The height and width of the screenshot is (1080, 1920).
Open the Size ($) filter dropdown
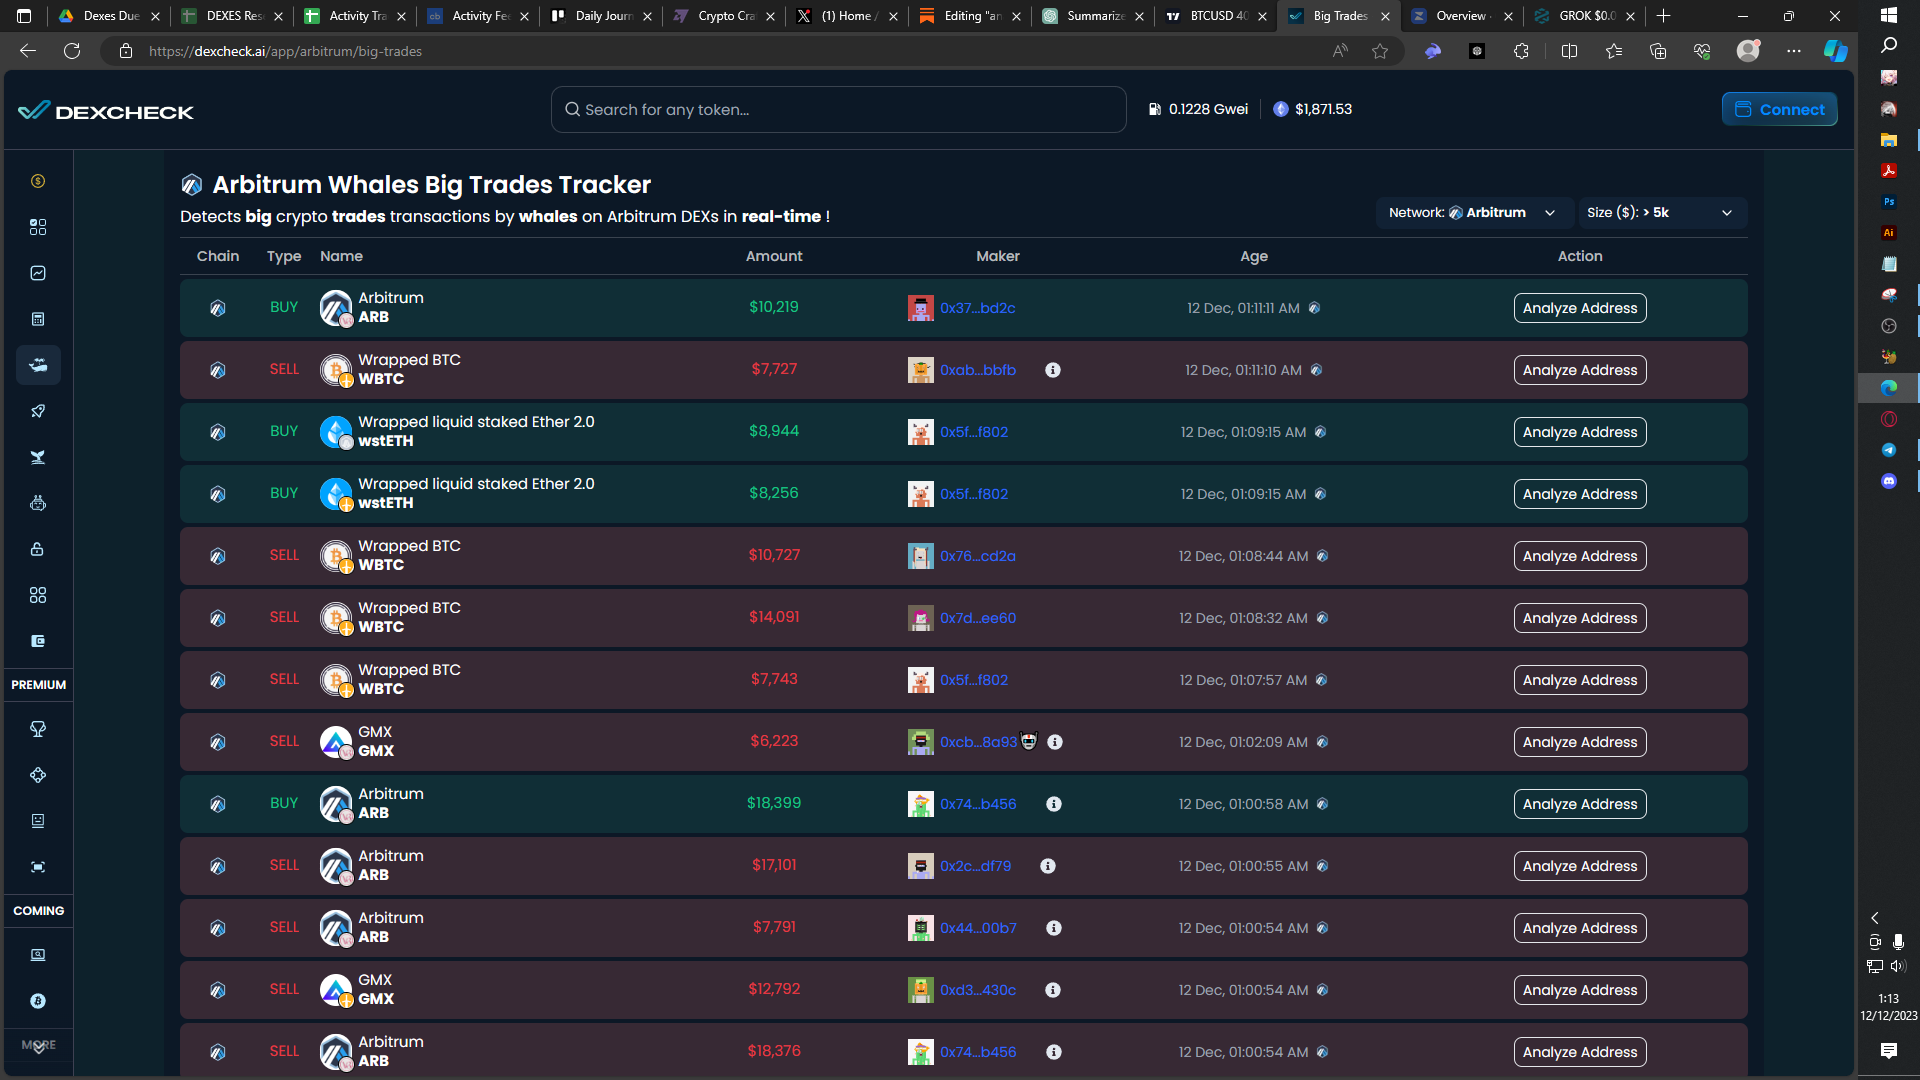coord(1661,212)
